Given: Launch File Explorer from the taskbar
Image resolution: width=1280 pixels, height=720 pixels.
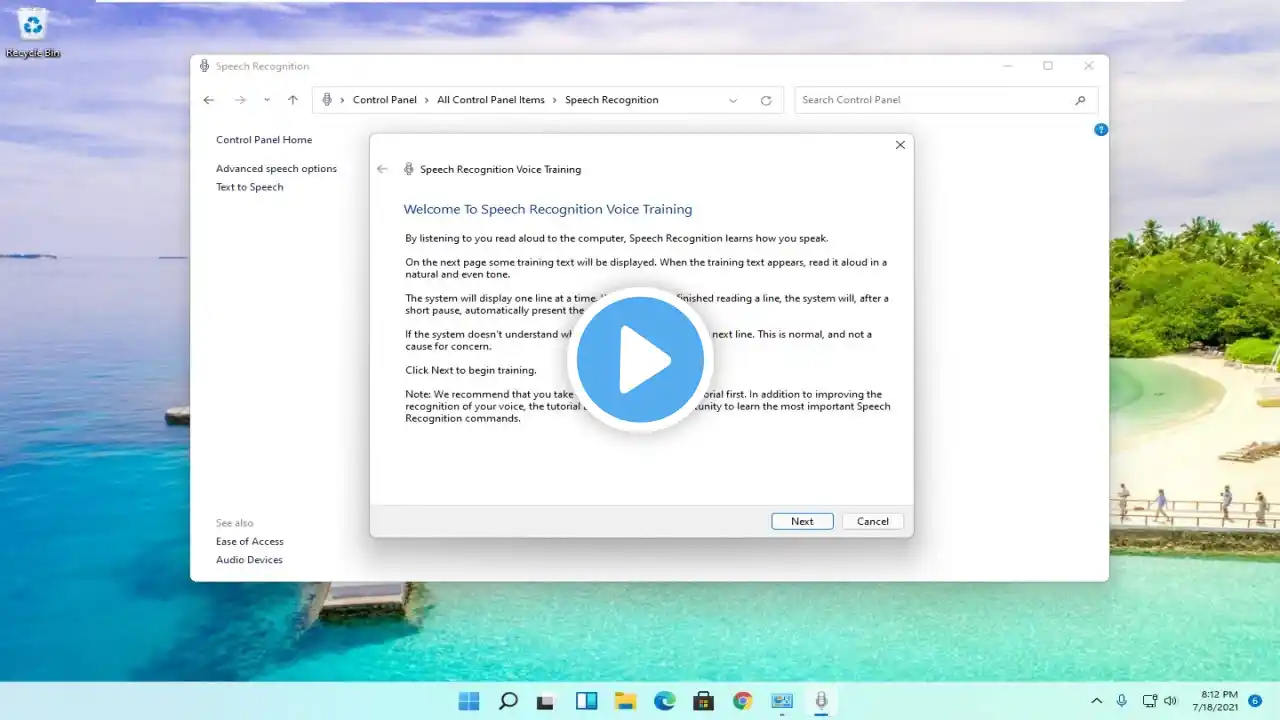Looking at the screenshot, I should pyautogui.click(x=625, y=701).
